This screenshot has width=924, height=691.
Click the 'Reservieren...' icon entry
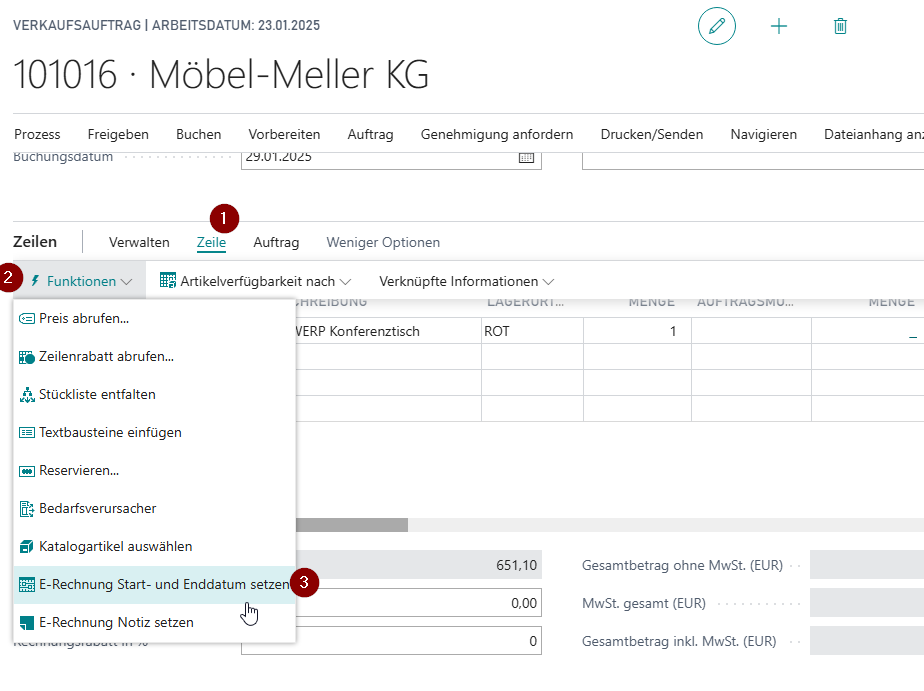point(79,470)
